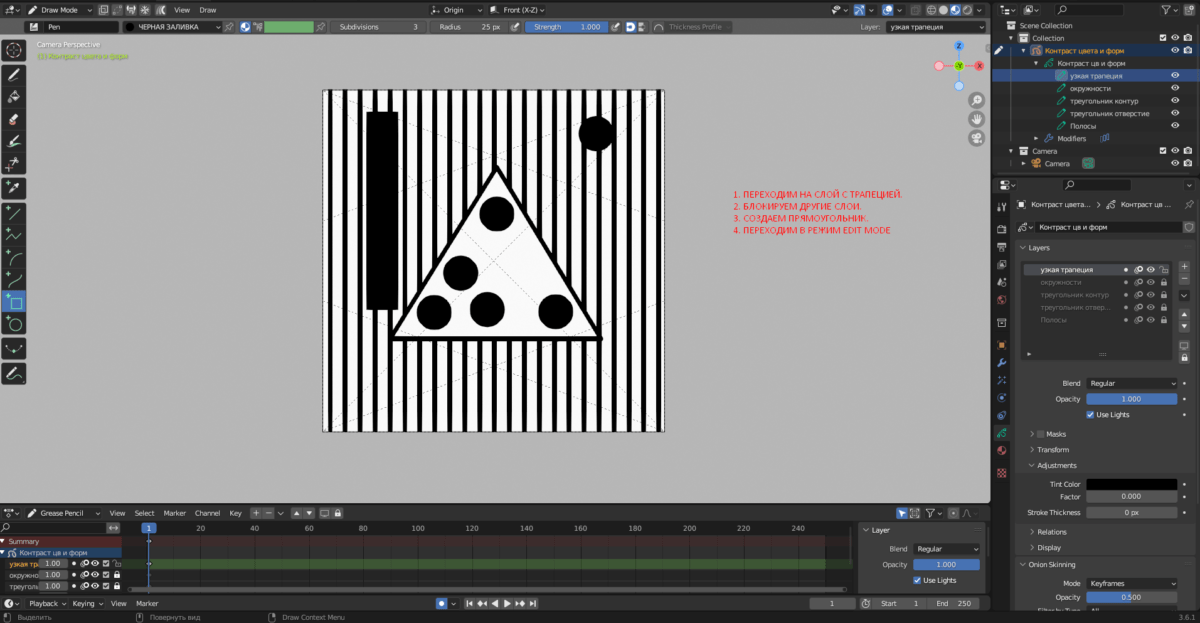The width and height of the screenshot is (1200, 623).
Task: Open the Playback menu
Action: tap(45, 603)
